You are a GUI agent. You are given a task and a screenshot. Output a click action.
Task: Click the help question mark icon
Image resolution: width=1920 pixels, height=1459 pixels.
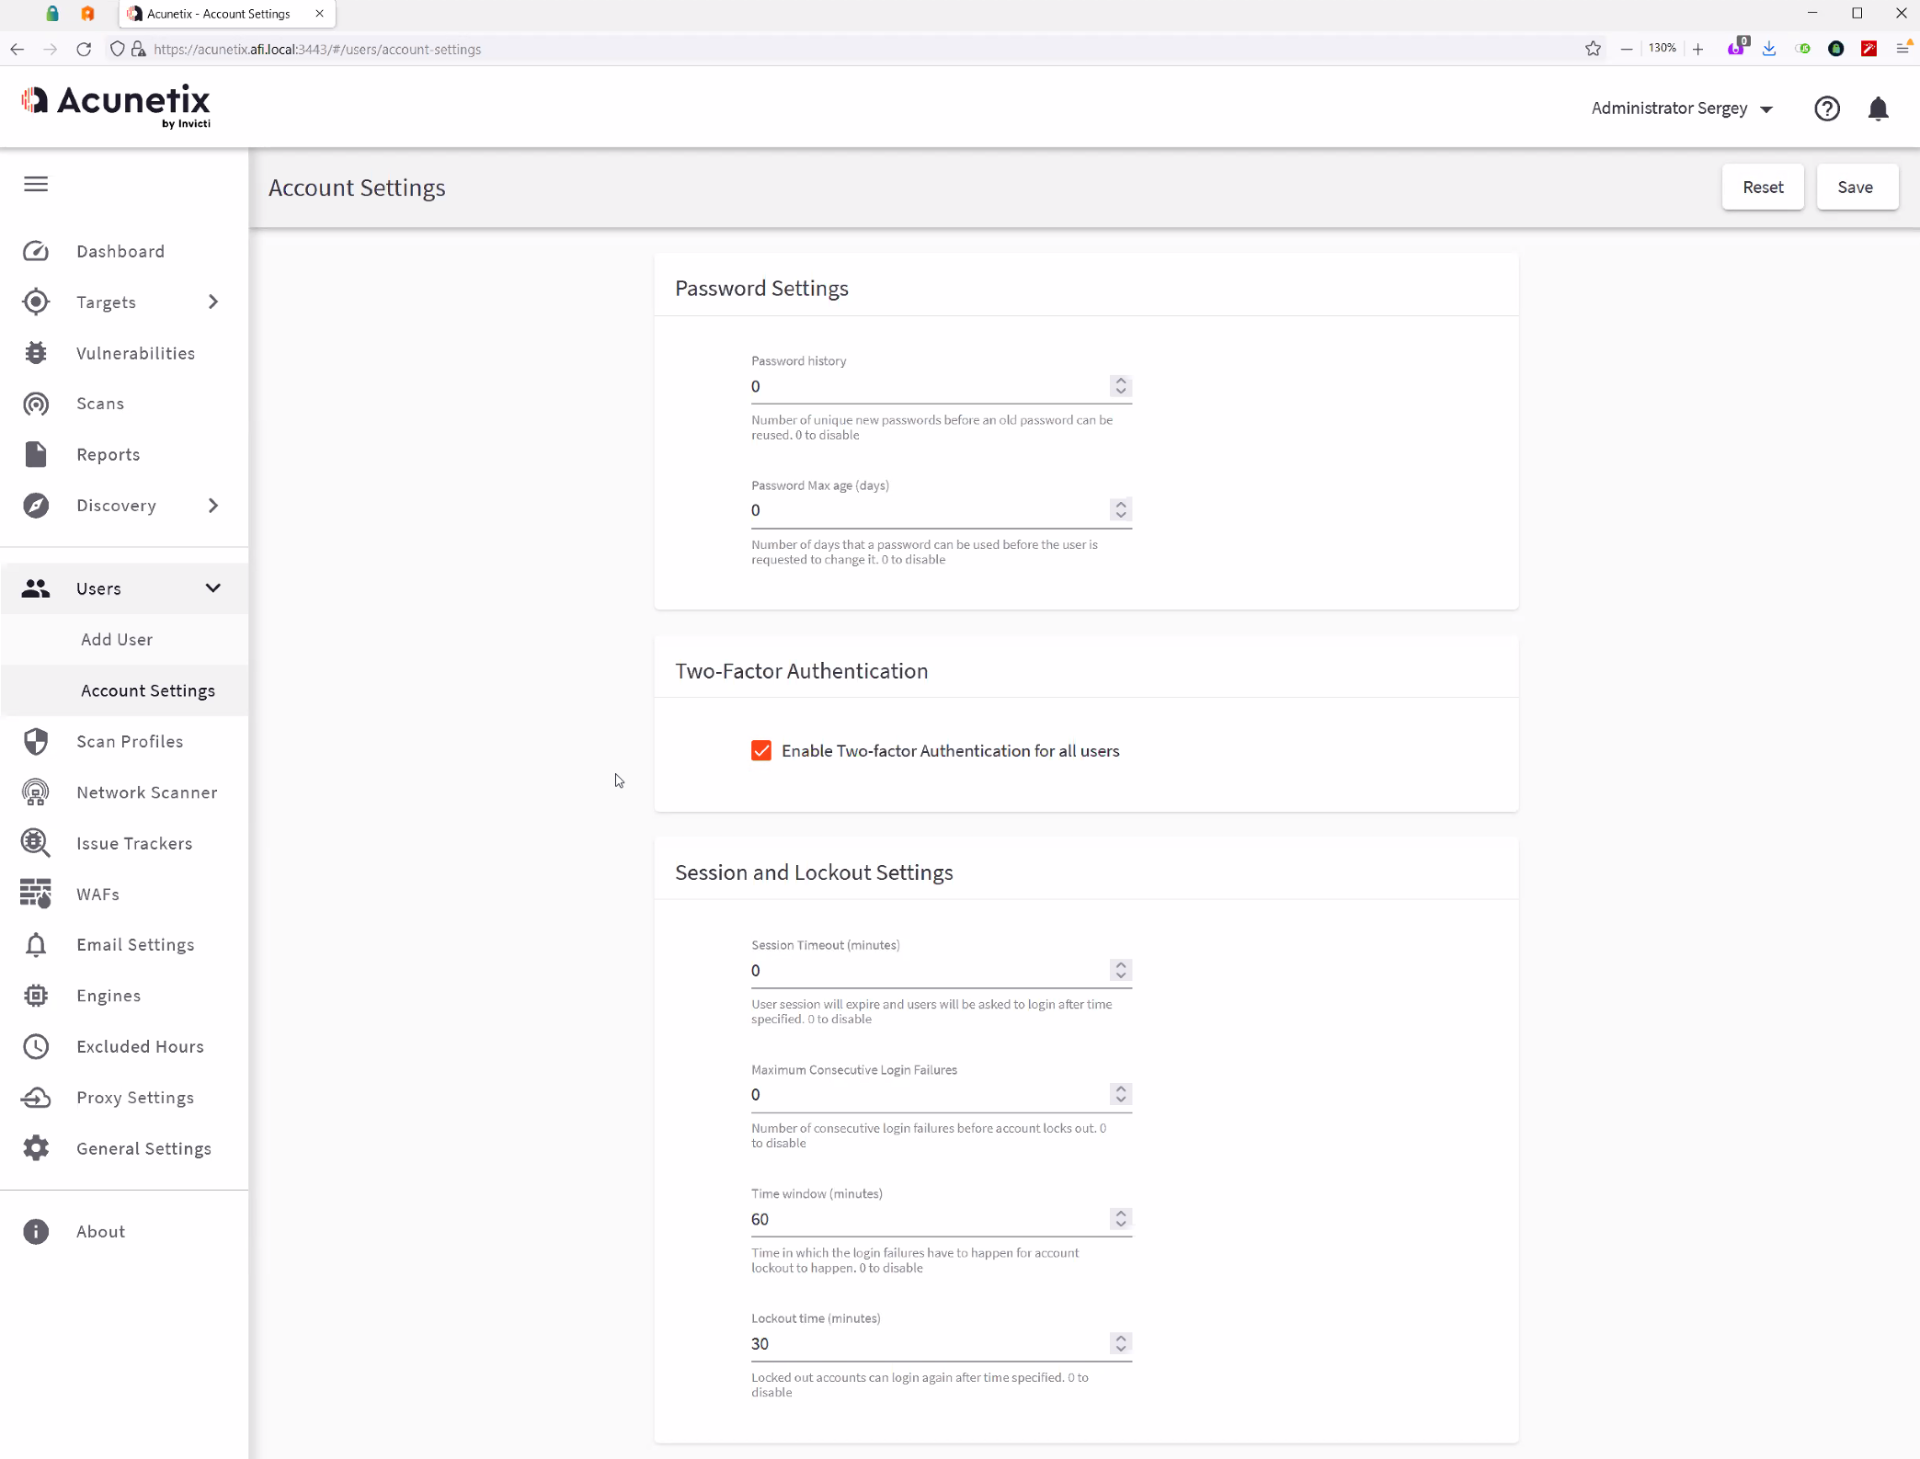coord(1827,109)
